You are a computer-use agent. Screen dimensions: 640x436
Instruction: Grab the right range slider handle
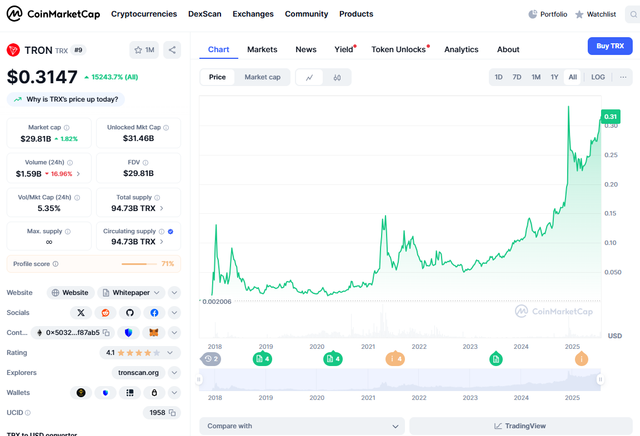coord(600,380)
